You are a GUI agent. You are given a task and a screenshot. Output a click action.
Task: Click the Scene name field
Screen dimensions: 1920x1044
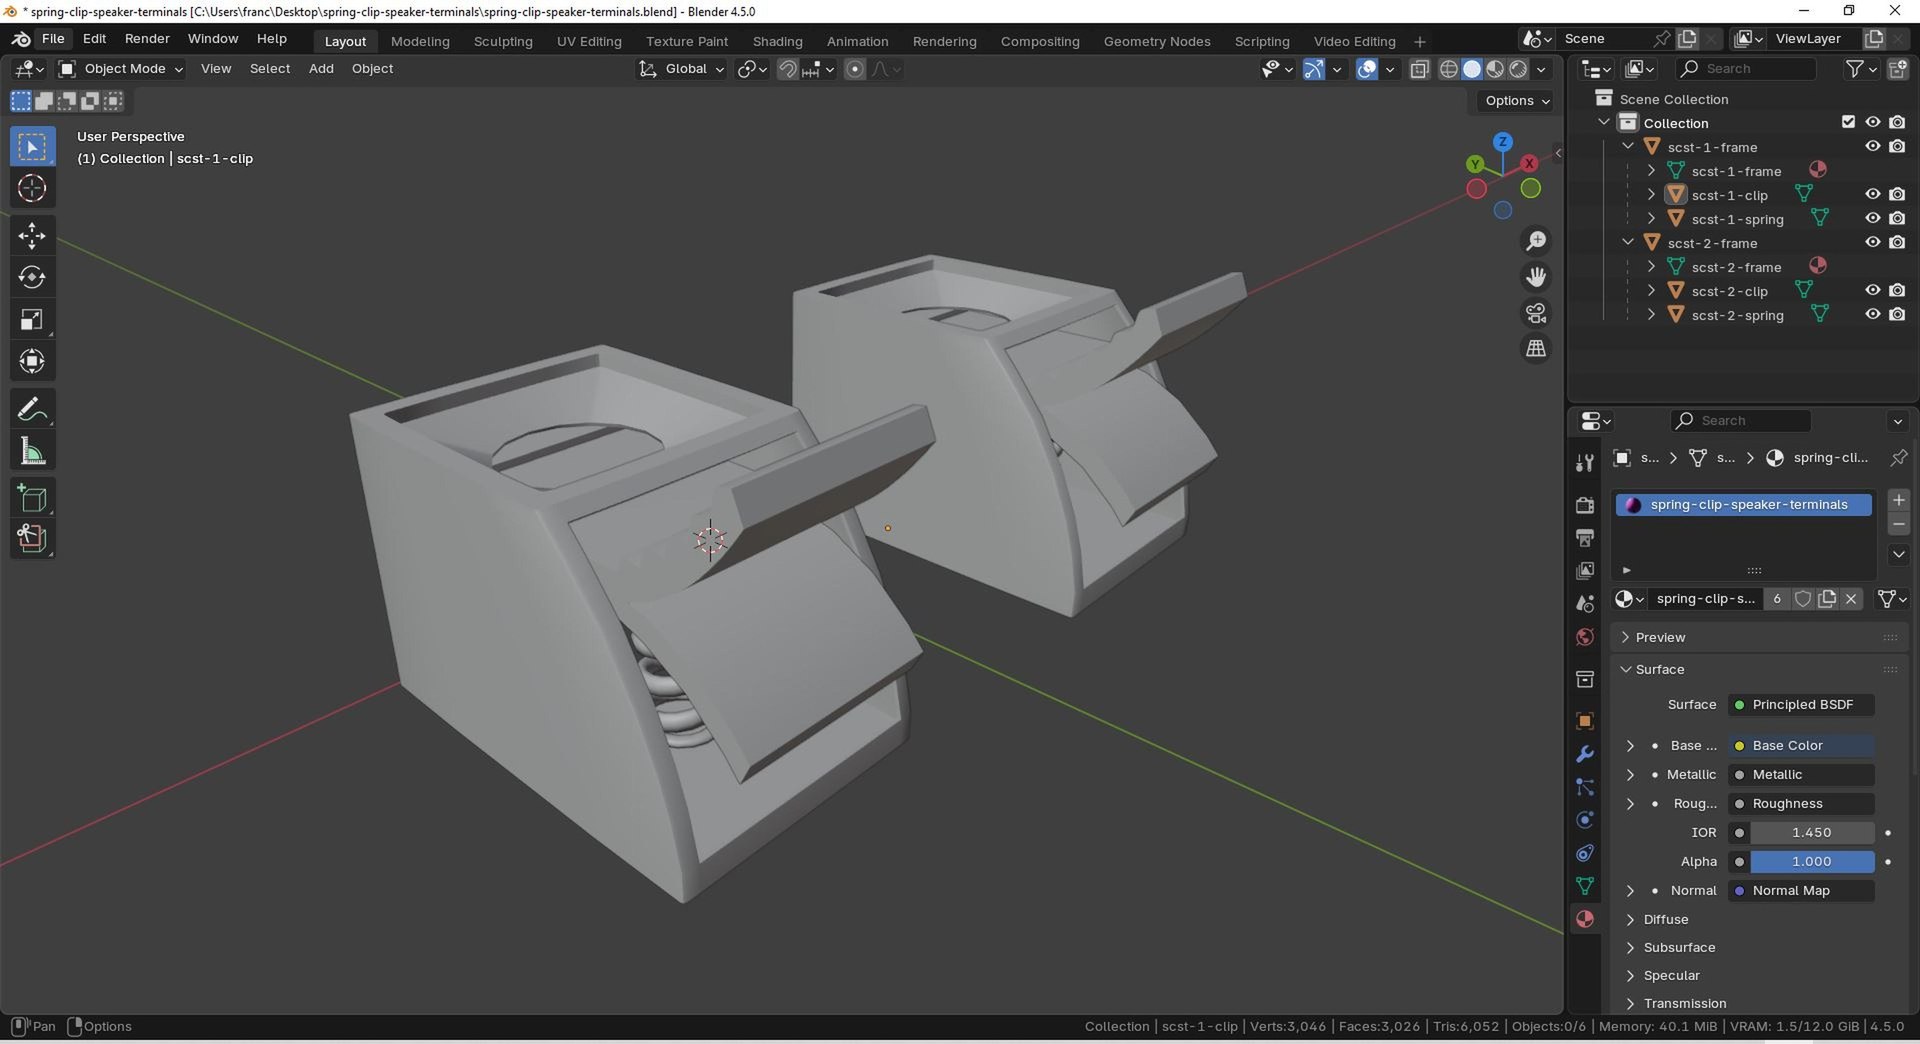[x=1602, y=38]
